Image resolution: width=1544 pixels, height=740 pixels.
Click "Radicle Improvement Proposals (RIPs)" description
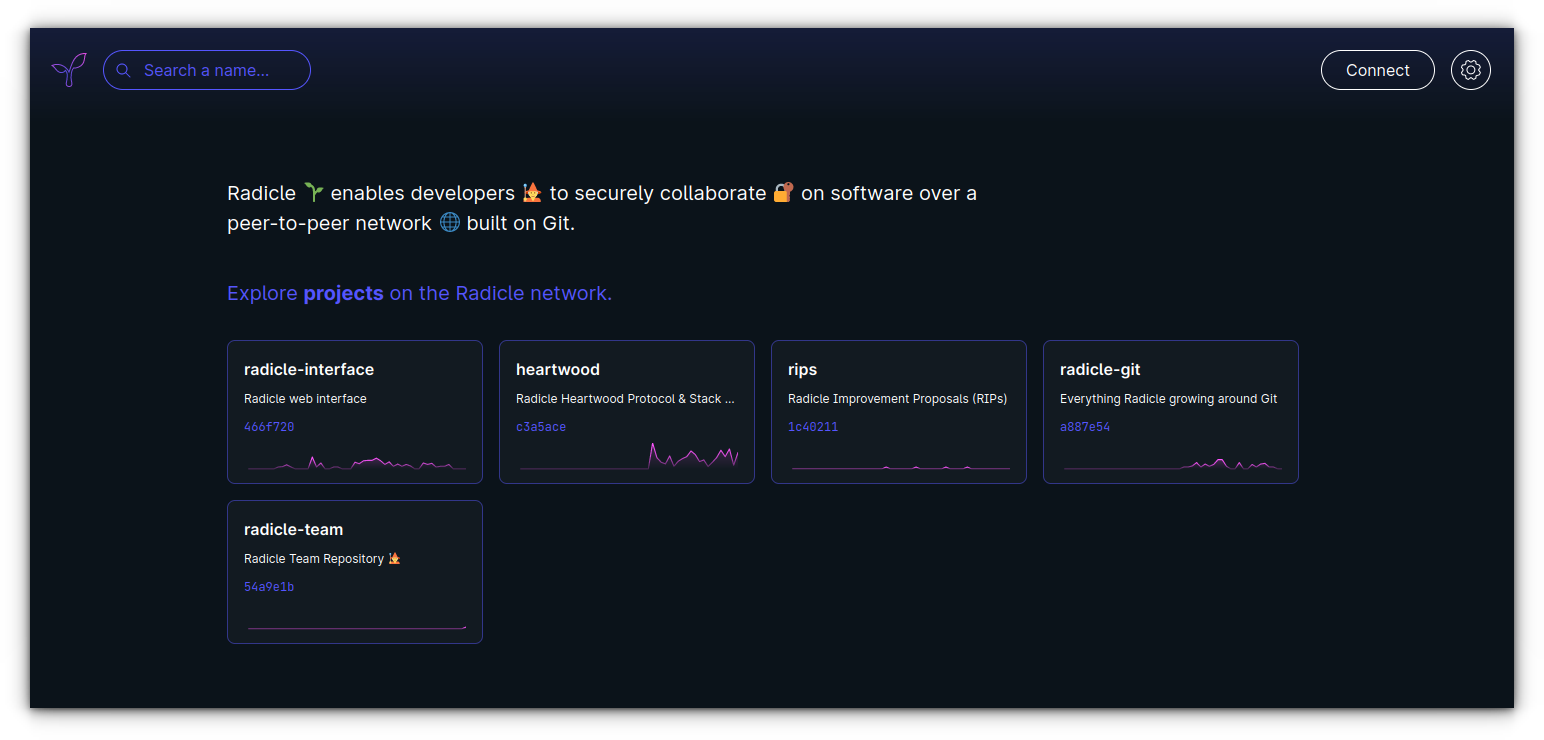click(897, 398)
